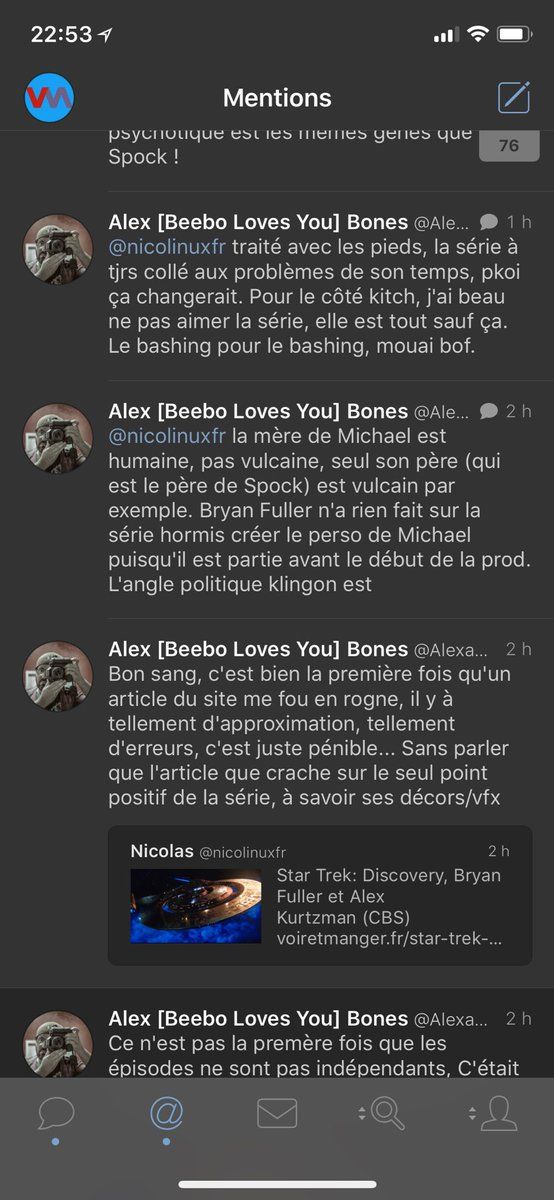This screenshot has width=554, height=1200.
Task: Tap Alex Bones avatar on the 1 h tweet
Action: coord(57,248)
